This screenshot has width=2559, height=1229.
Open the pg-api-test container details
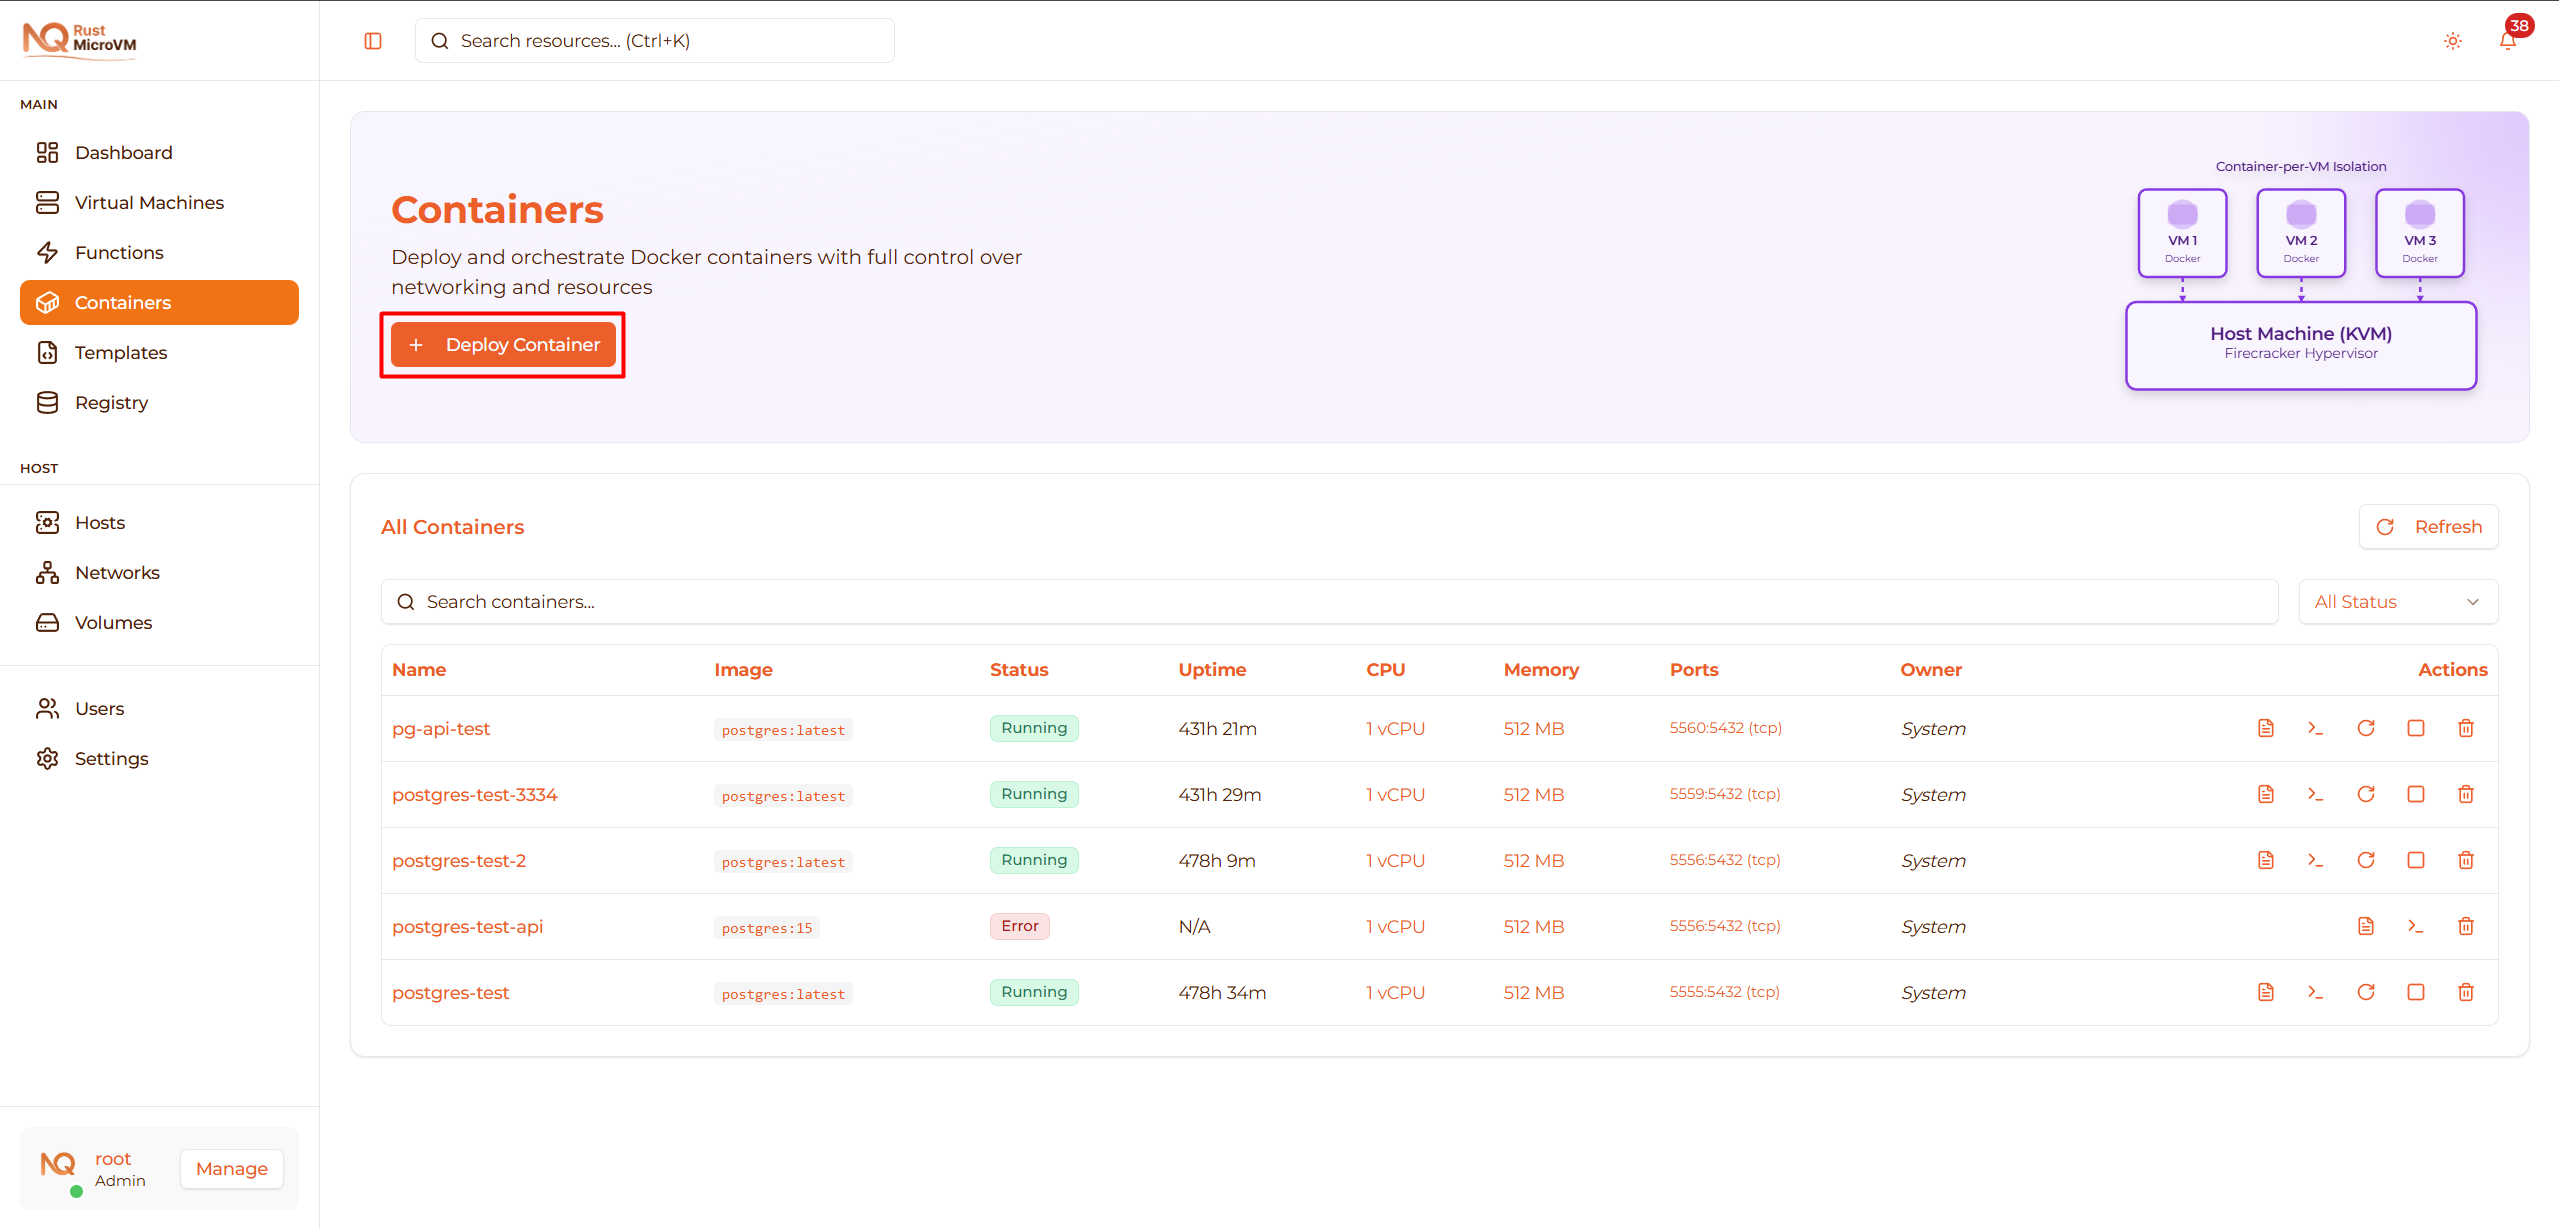440,728
